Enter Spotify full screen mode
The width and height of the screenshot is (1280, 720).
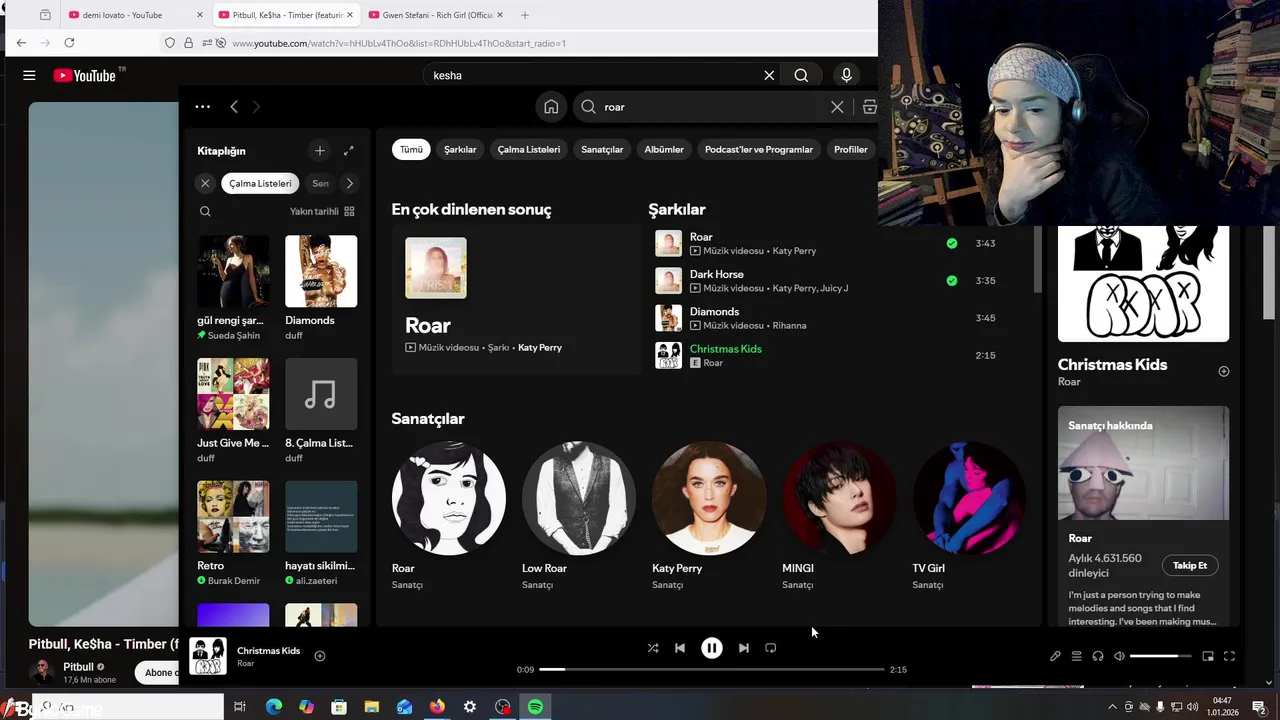[1230, 656]
